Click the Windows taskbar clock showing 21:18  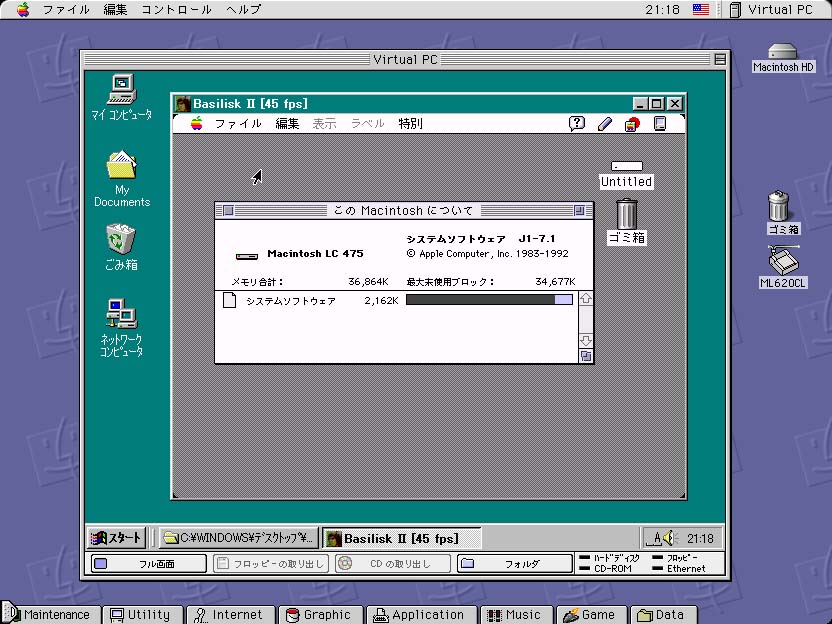pos(700,539)
